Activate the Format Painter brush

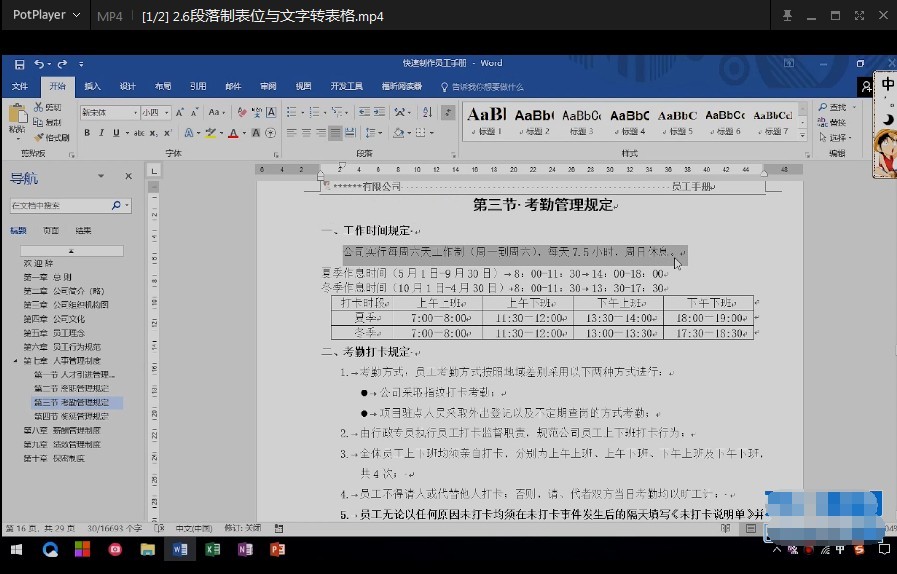click(x=38, y=137)
